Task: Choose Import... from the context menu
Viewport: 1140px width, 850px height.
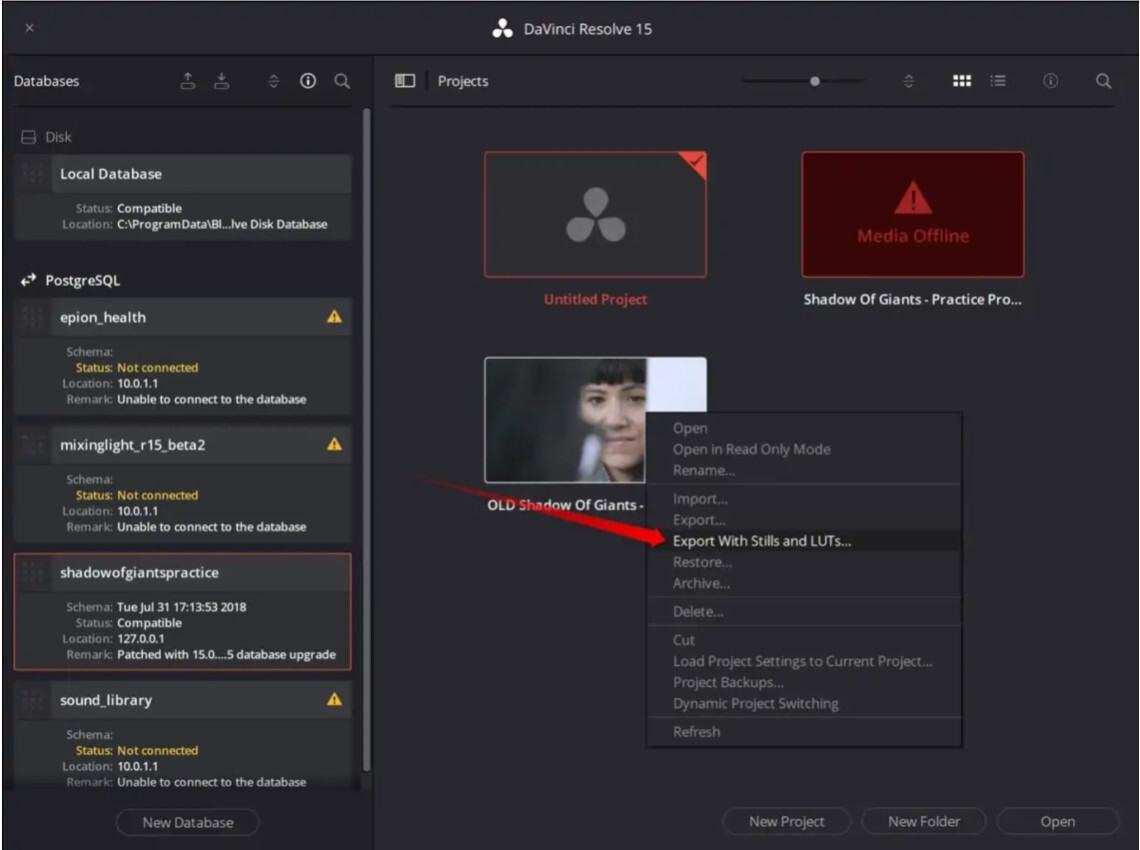Action: (x=804, y=499)
